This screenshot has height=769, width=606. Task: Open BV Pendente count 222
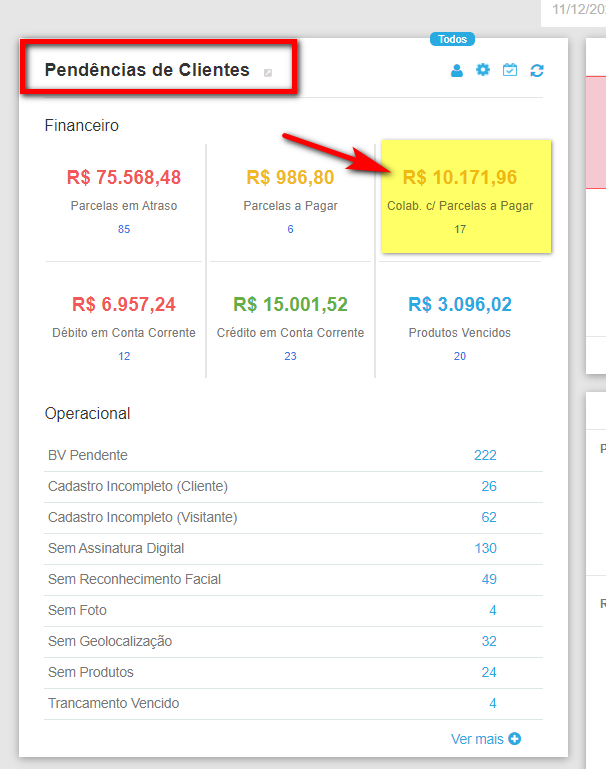[x=485, y=455]
